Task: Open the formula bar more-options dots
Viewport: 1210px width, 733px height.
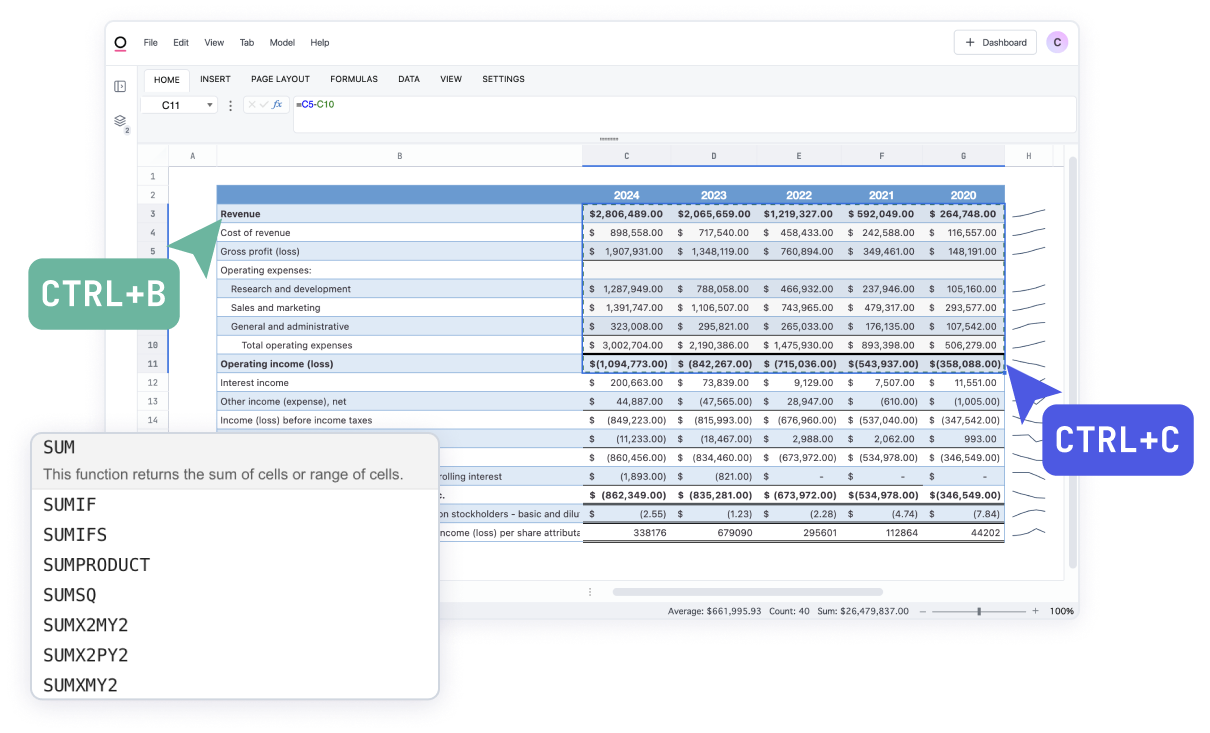Action: tap(231, 105)
